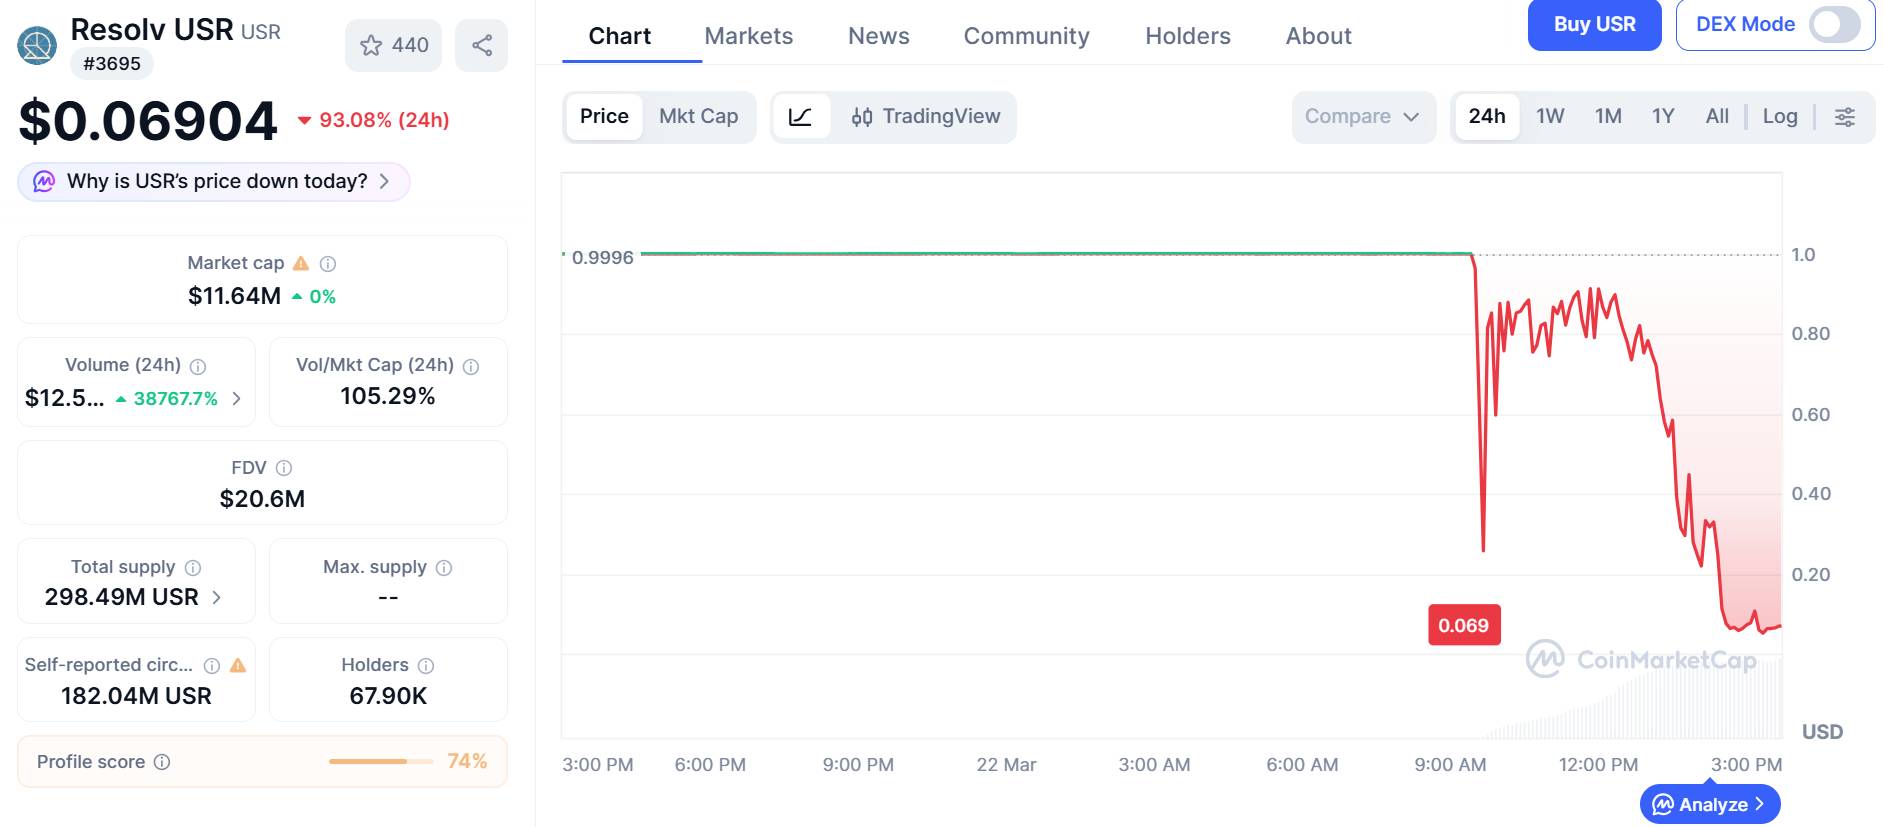Add USR to watchlist with star icon
The width and height of the screenshot is (1884, 827).
tap(393, 45)
